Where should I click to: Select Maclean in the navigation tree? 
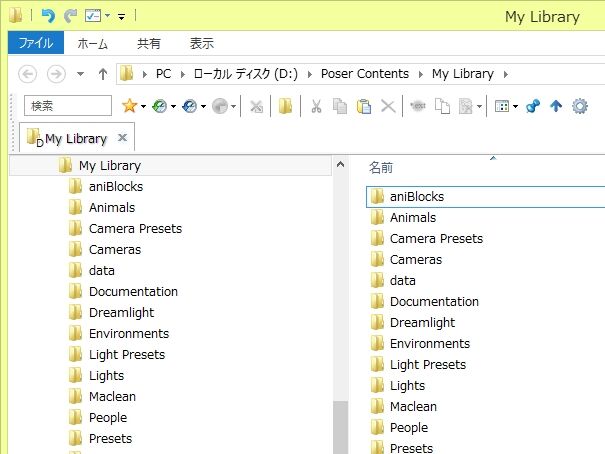pos(112,397)
